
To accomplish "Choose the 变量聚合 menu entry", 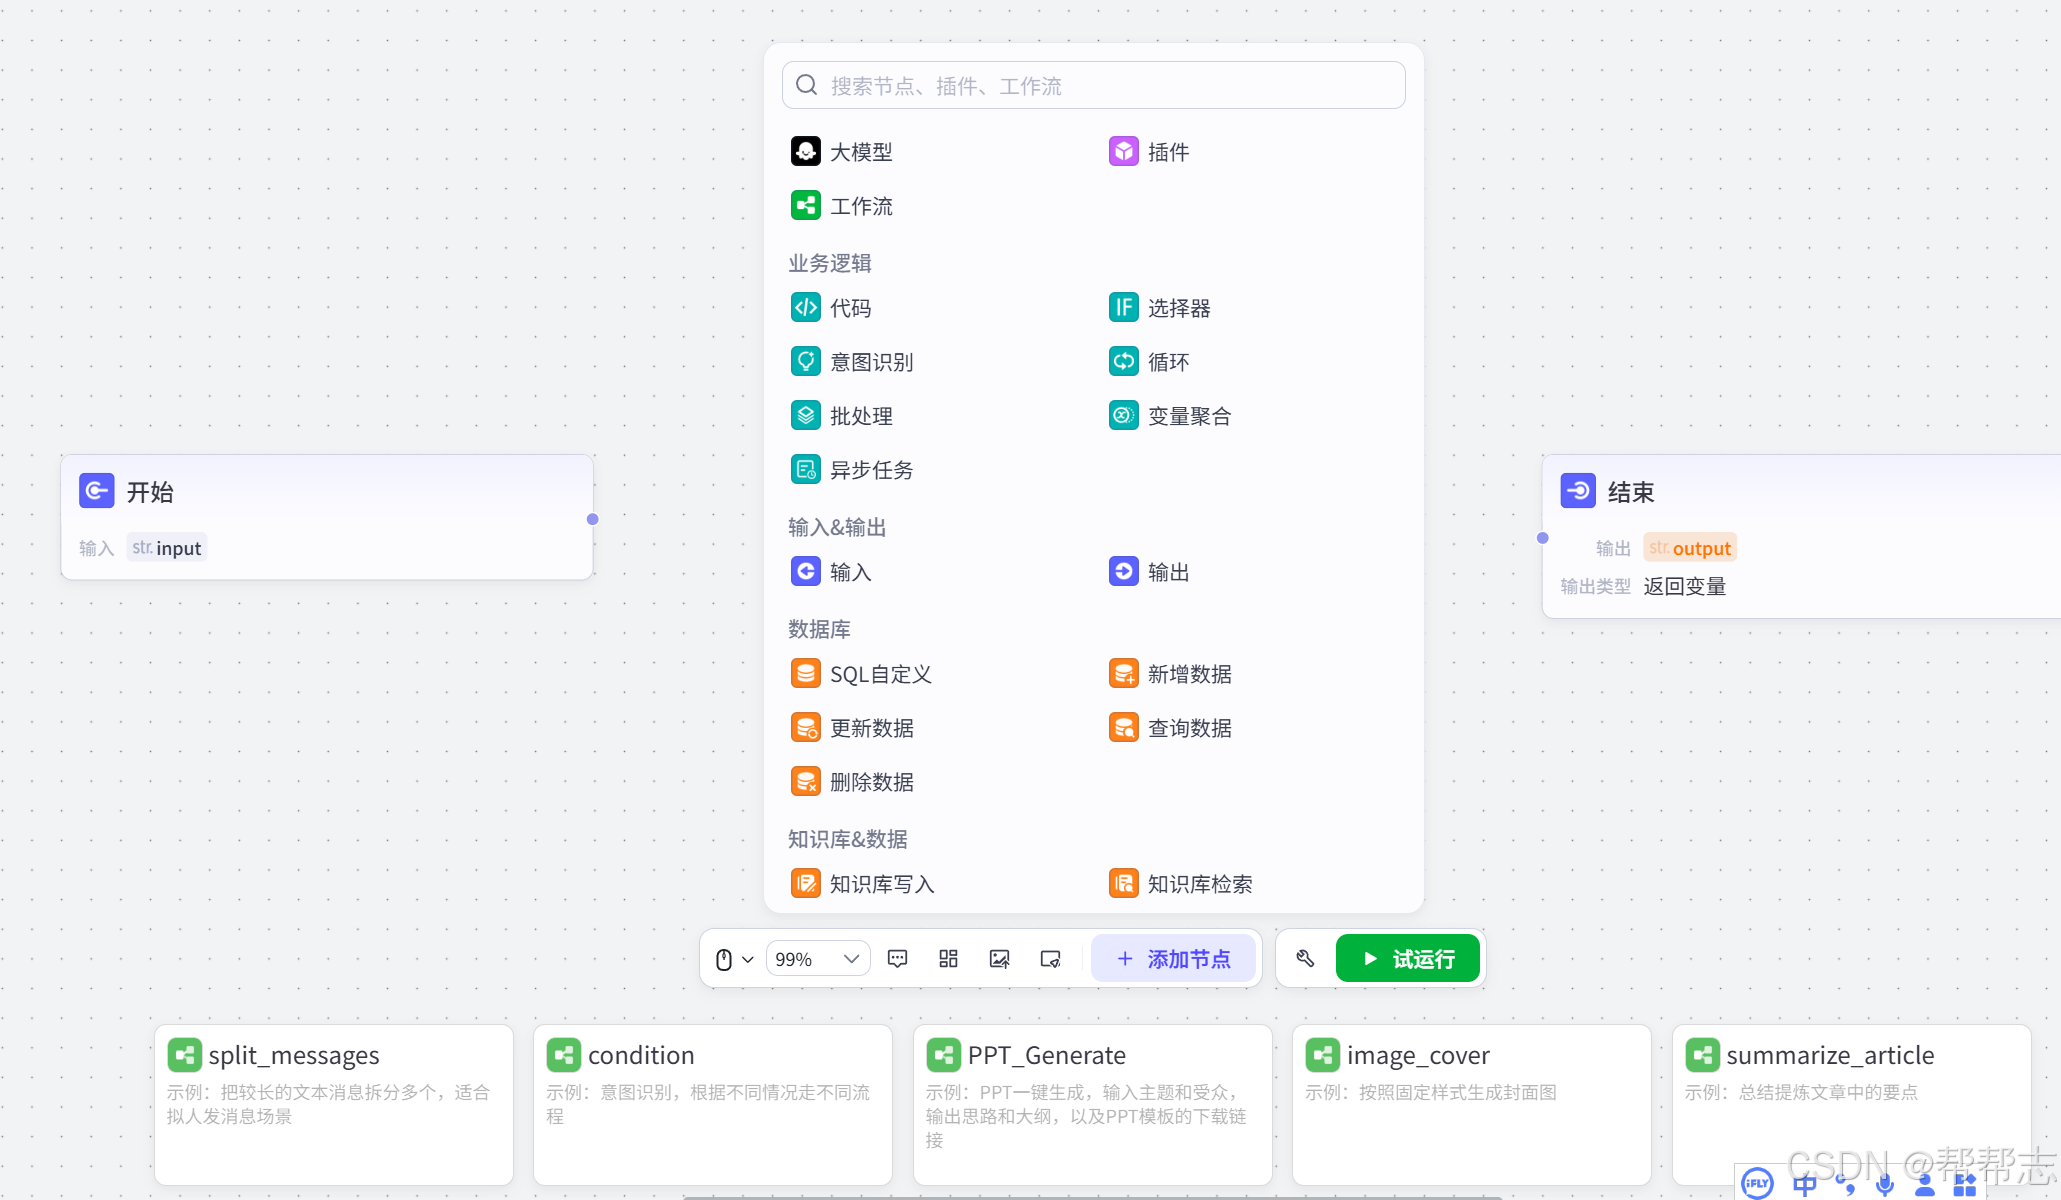I will (1170, 415).
